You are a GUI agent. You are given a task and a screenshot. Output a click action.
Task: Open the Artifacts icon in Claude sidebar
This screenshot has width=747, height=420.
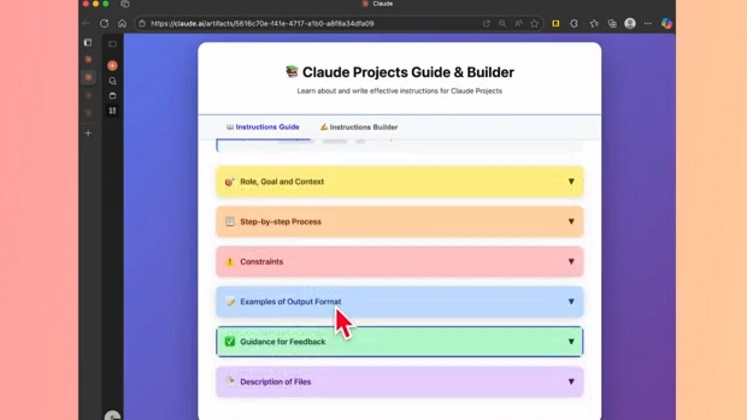click(112, 110)
